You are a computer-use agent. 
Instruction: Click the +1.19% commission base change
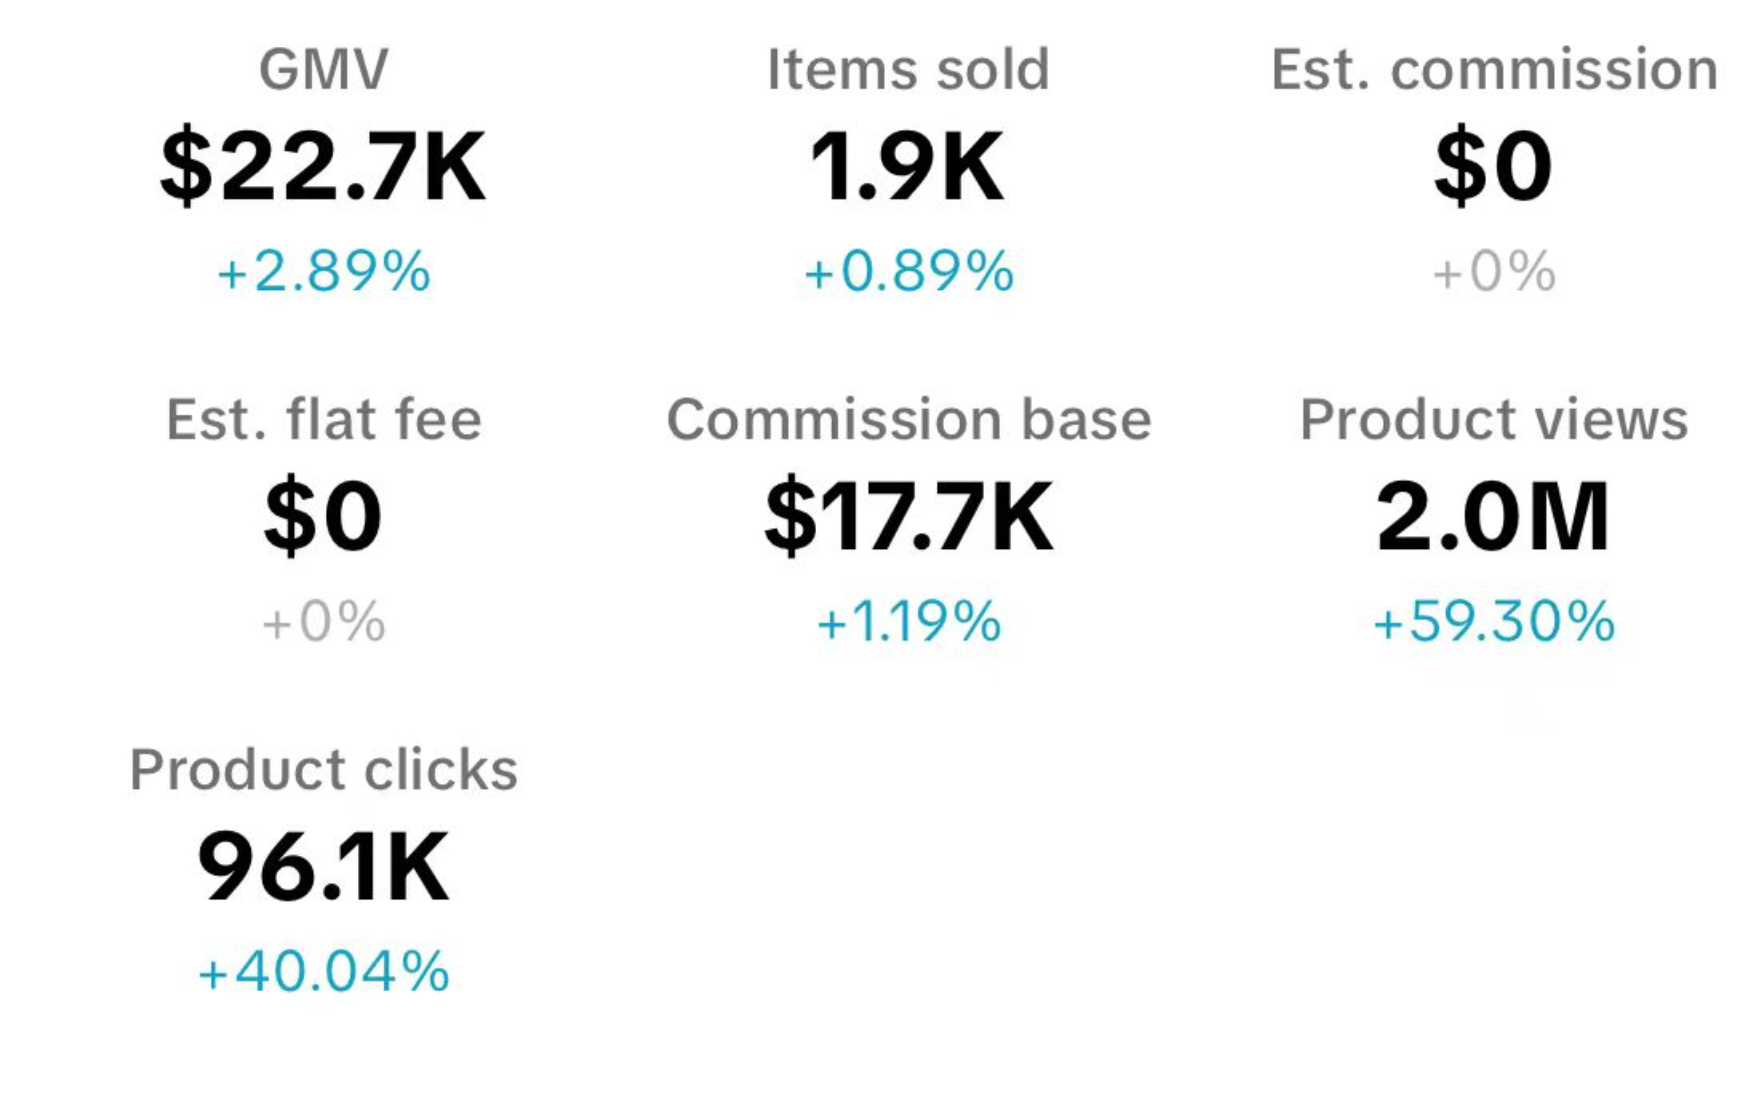908,622
